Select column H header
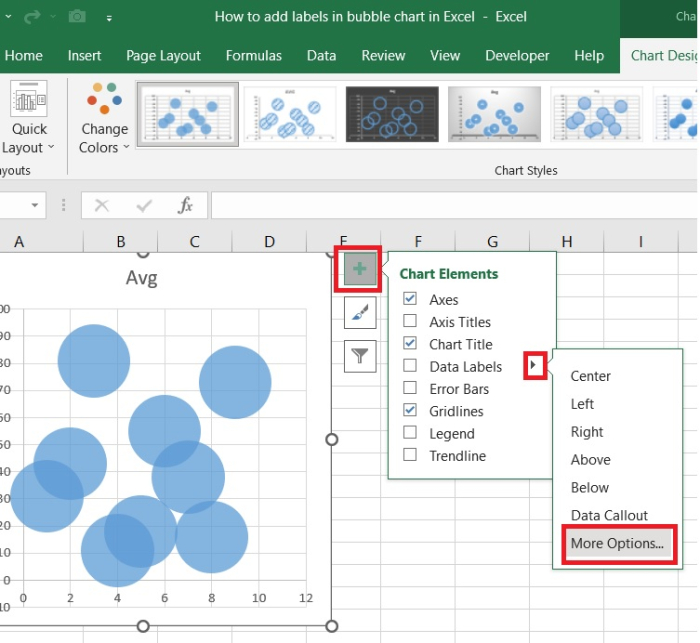 coord(567,242)
